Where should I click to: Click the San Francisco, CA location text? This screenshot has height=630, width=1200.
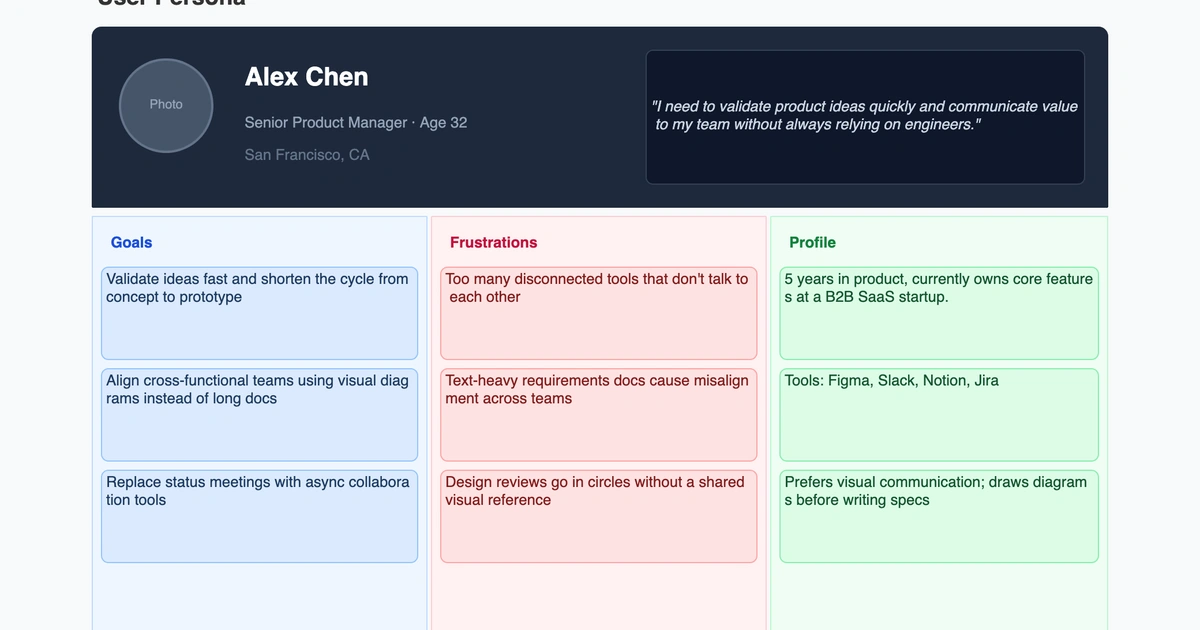[307, 155]
